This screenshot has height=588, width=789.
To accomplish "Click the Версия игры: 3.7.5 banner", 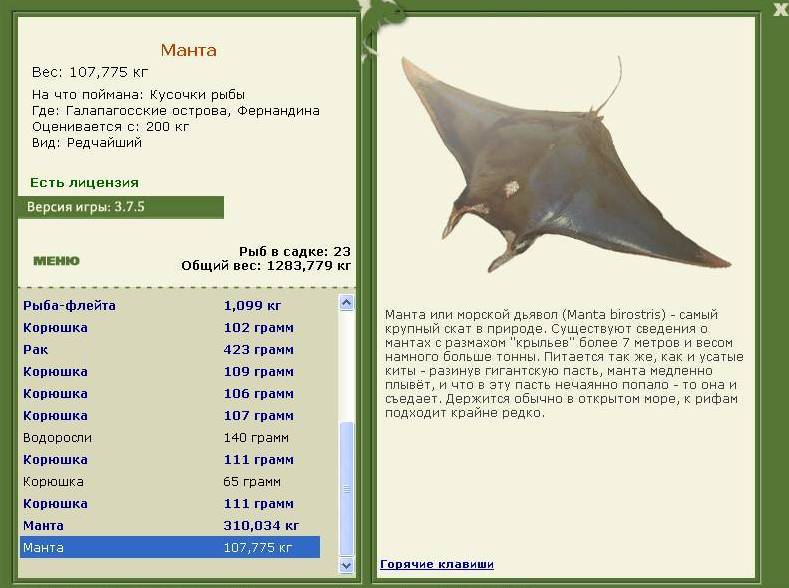I will click(x=121, y=207).
